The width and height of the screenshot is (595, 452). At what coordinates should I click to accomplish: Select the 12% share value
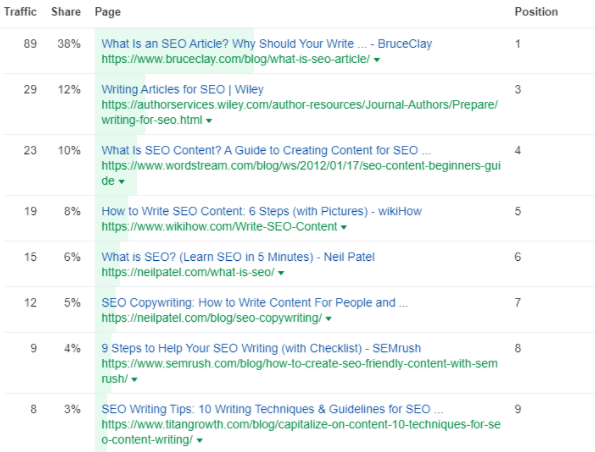[x=69, y=90]
